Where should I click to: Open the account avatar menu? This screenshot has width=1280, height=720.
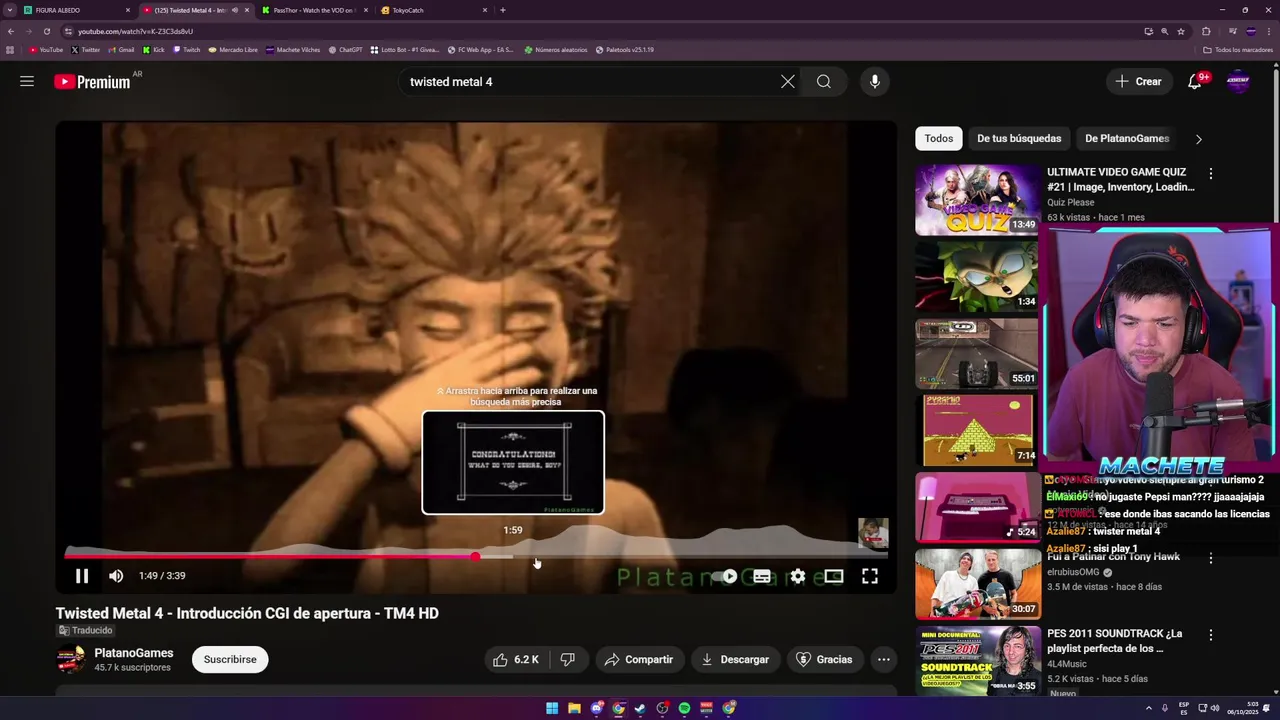click(x=1238, y=82)
